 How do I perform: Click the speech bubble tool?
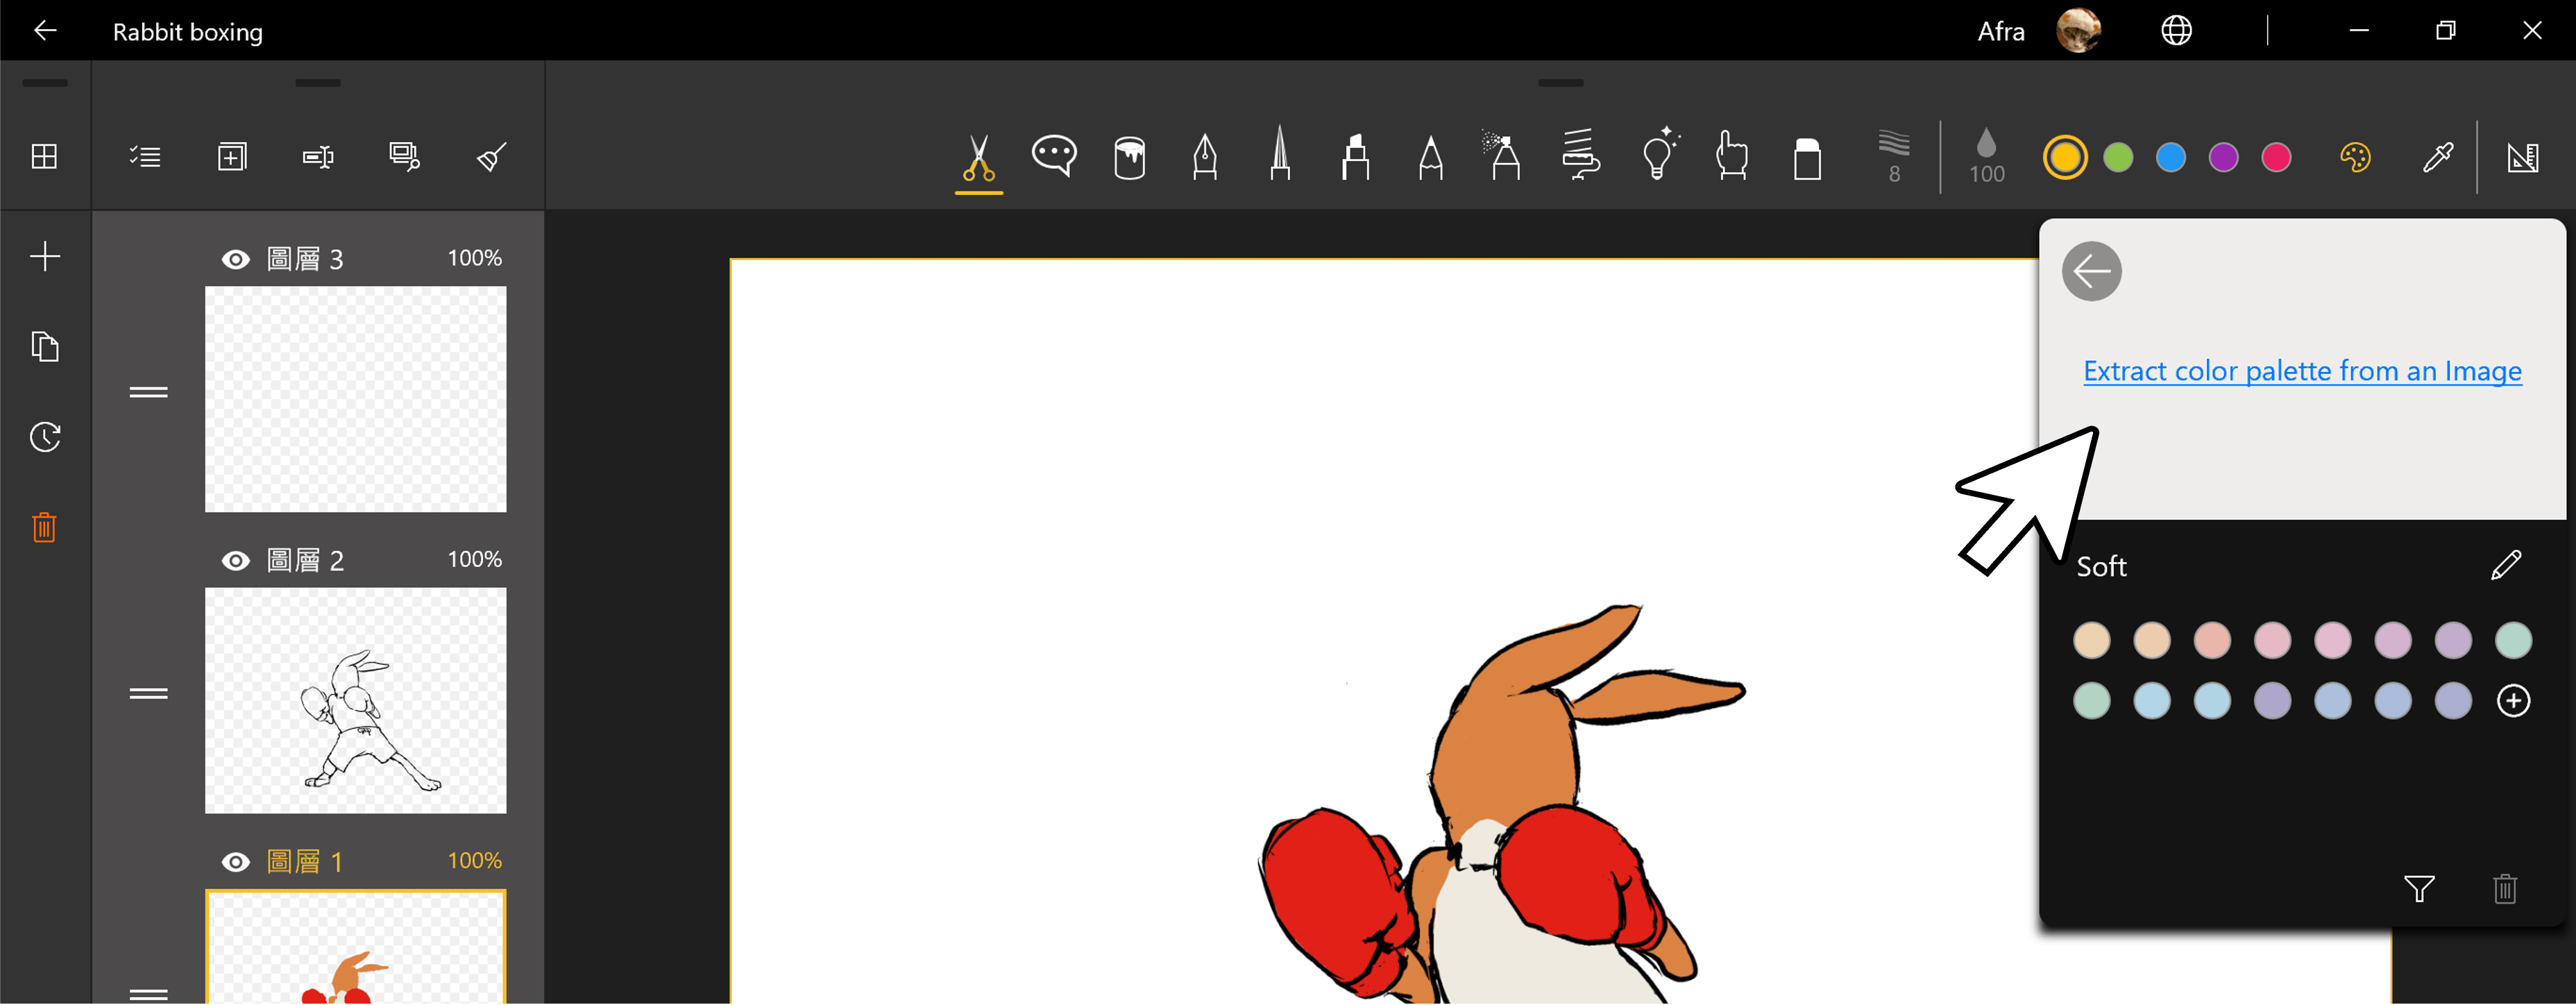1054,156
